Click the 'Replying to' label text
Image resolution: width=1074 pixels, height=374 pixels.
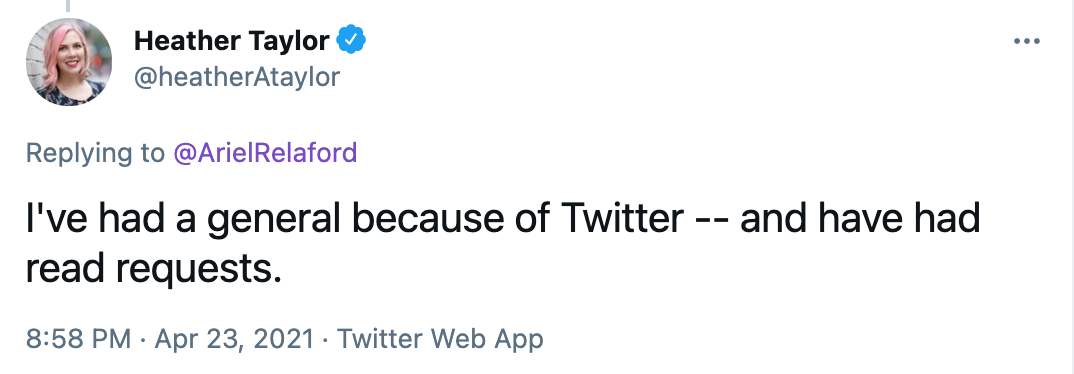(x=95, y=153)
